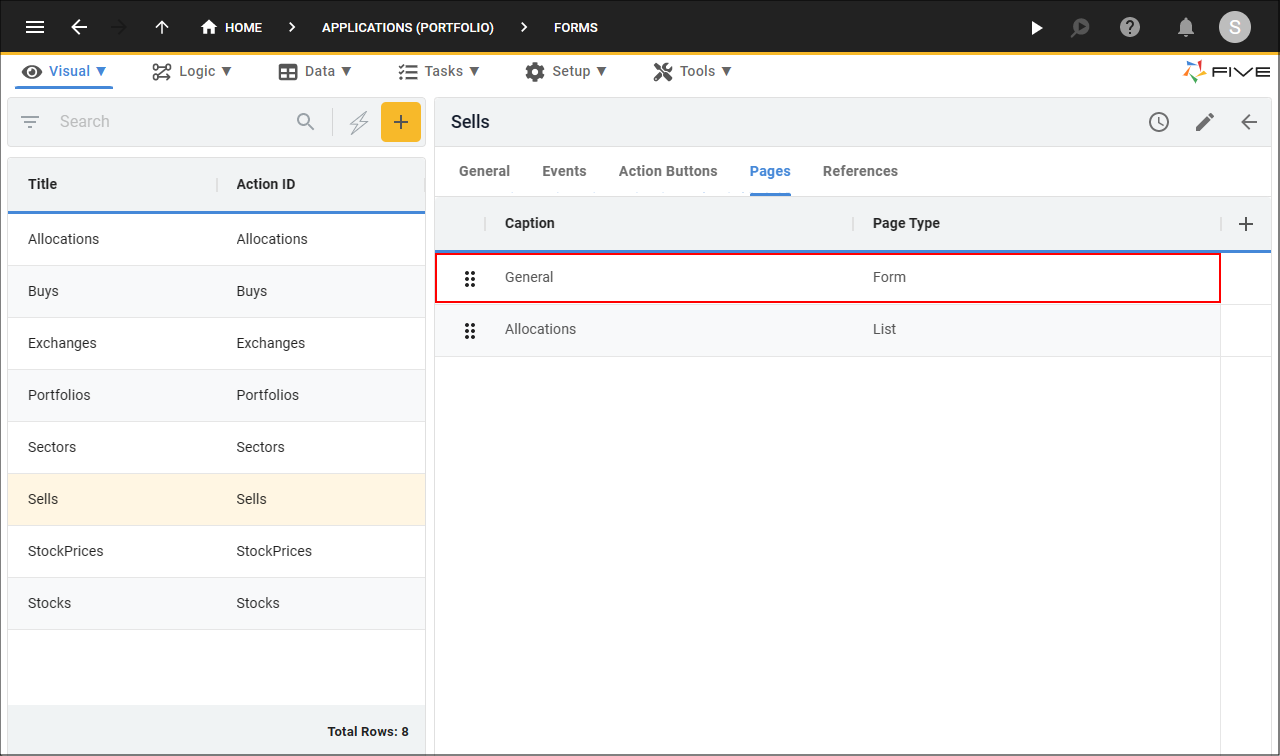Sort by the Action ID column header
Image resolution: width=1280 pixels, height=756 pixels.
[x=266, y=184]
